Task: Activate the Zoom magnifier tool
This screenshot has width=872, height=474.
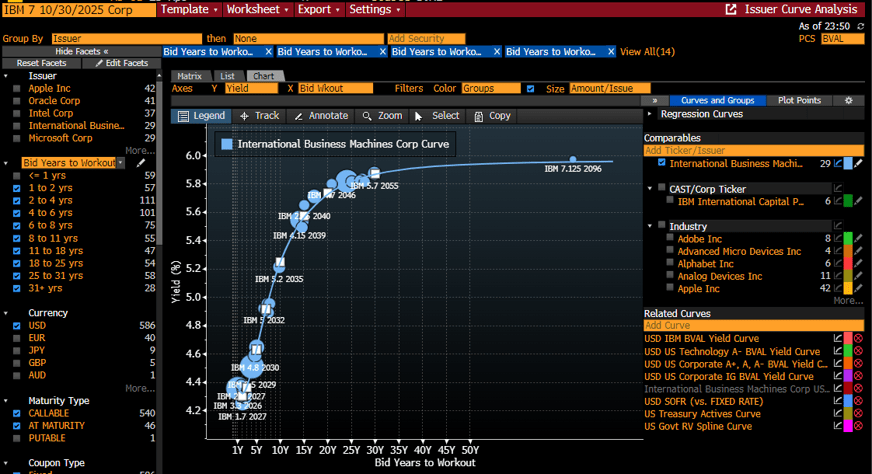Action: (x=382, y=116)
